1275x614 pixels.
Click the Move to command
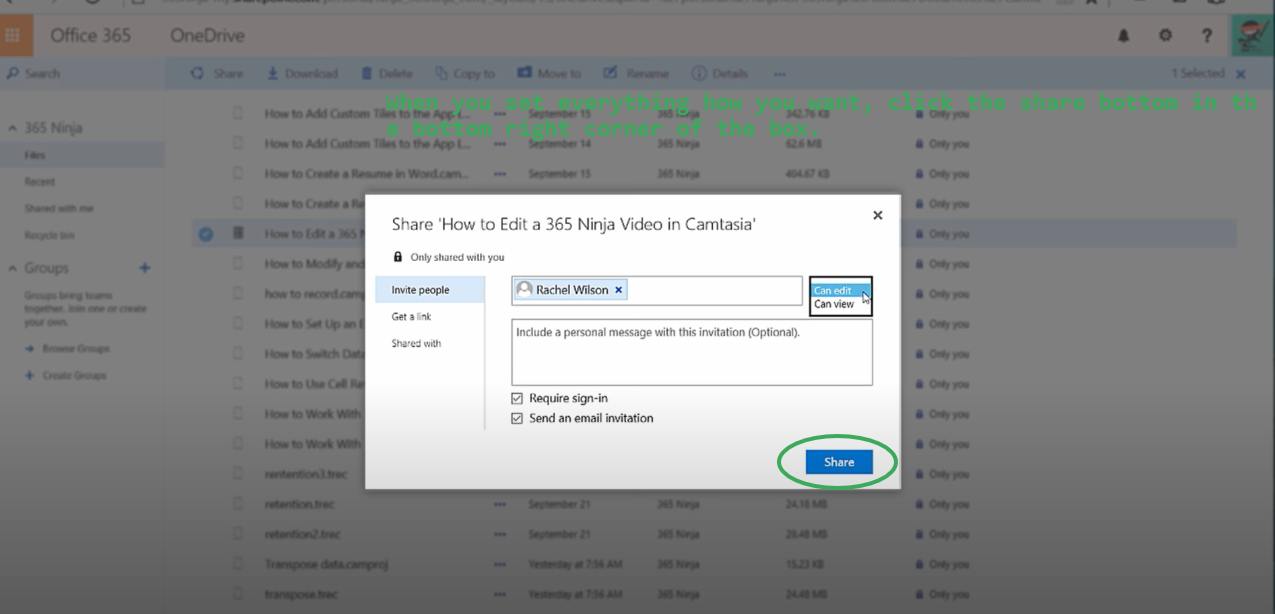[x=549, y=74]
